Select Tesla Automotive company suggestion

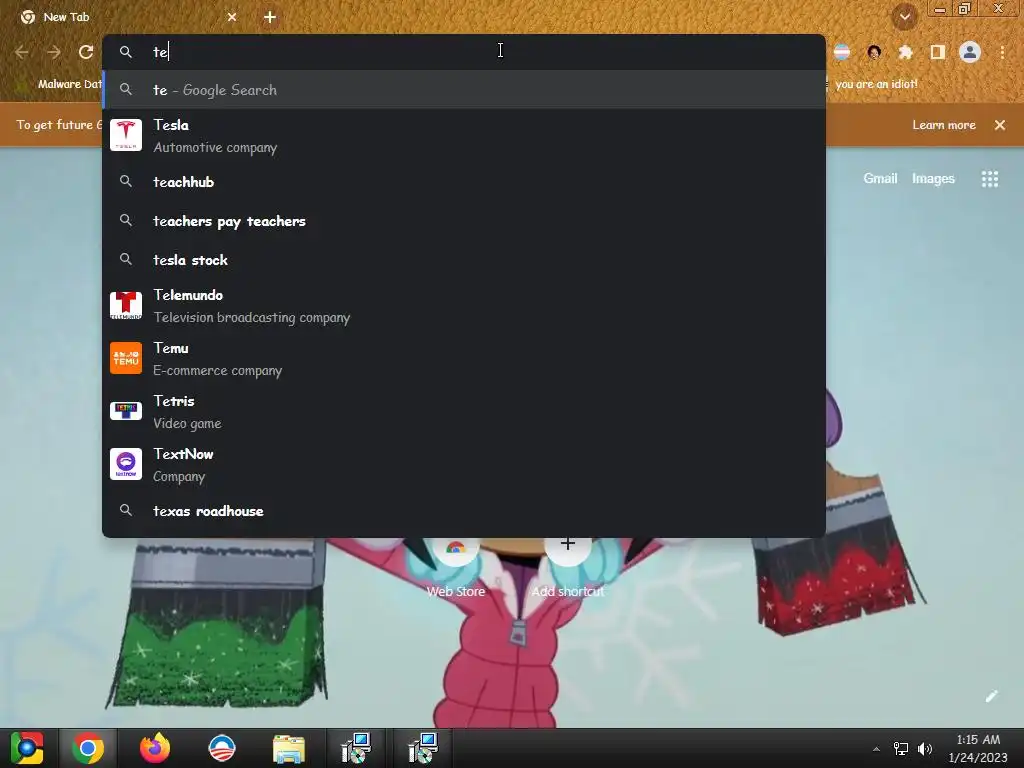pyautogui.click(x=464, y=136)
